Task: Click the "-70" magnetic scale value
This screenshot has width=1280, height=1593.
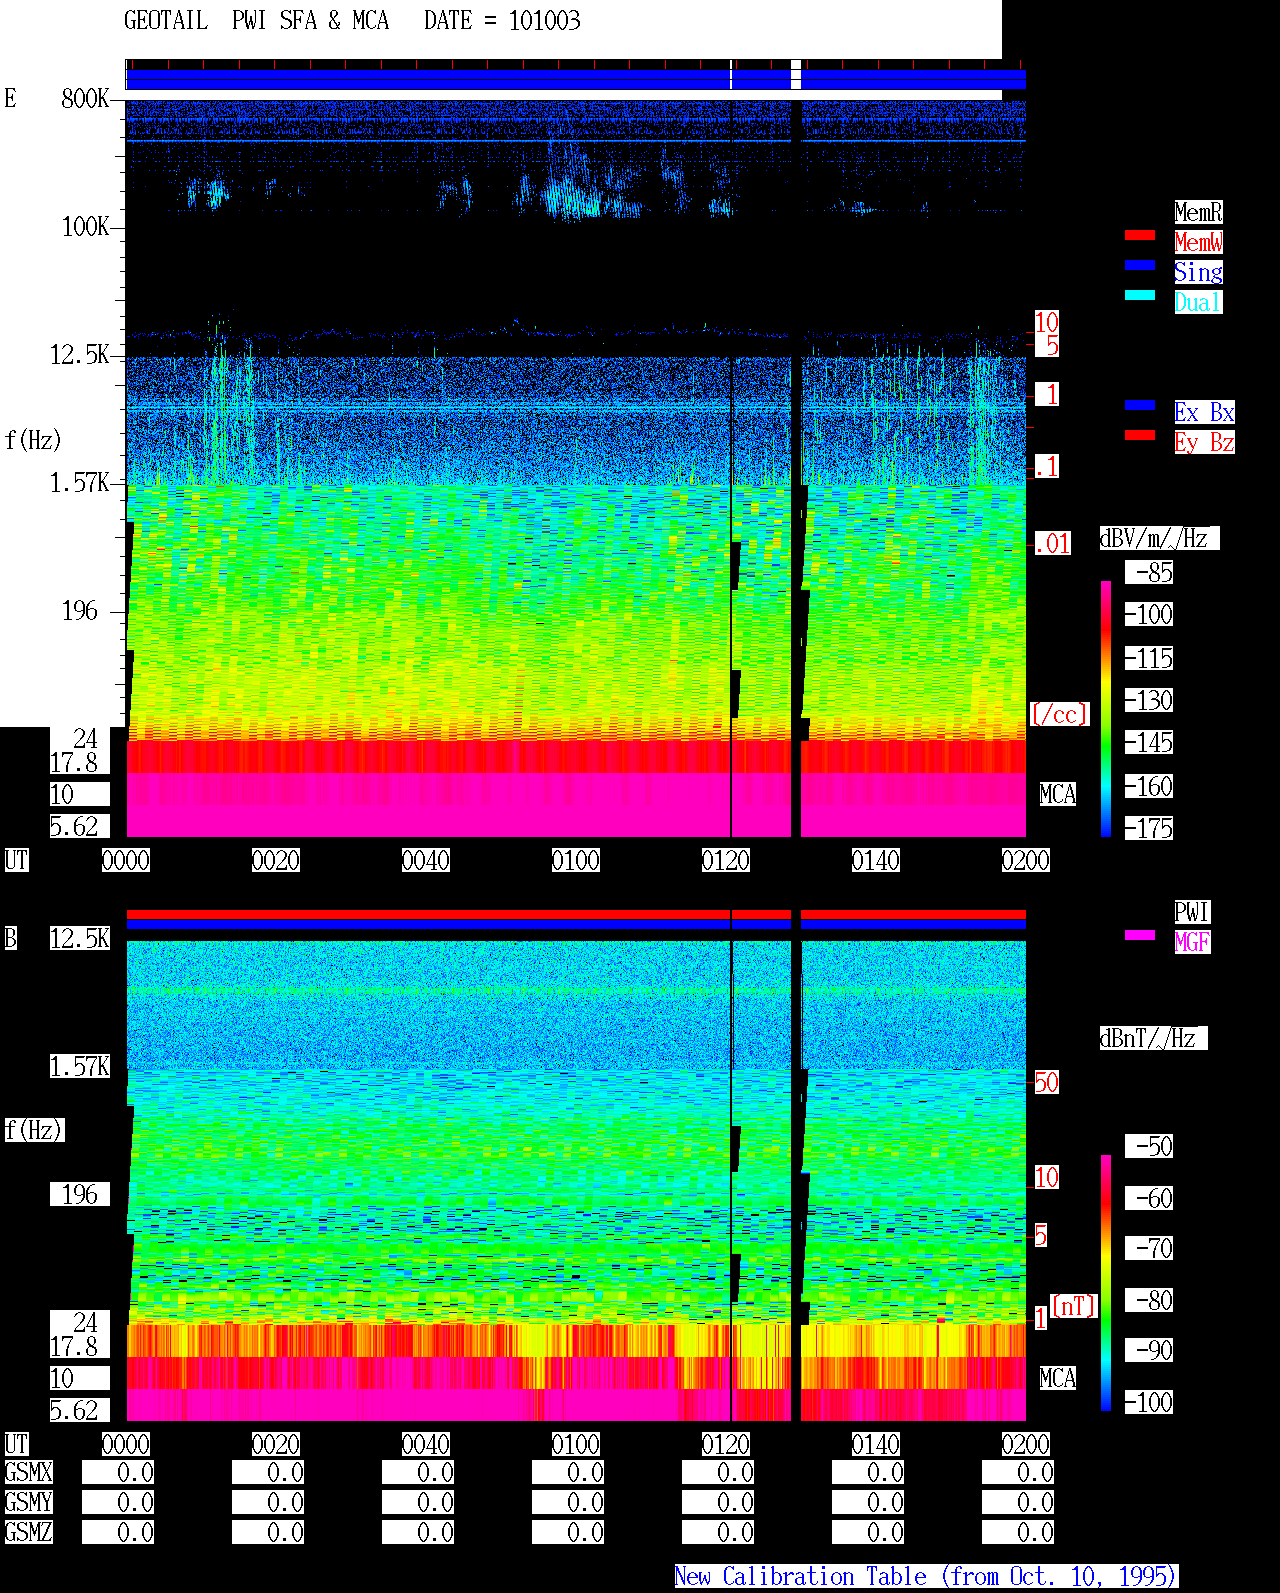Action: pyautogui.click(x=1149, y=1248)
